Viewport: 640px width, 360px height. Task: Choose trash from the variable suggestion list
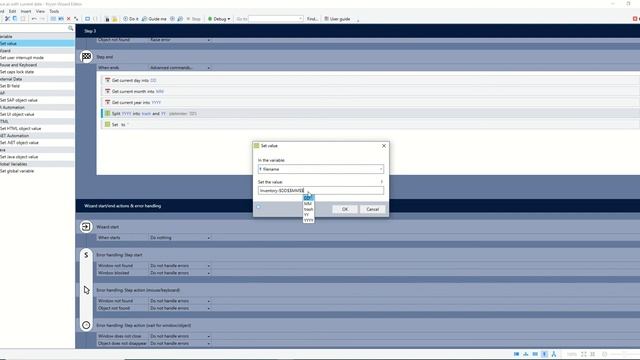(x=308, y=209)
